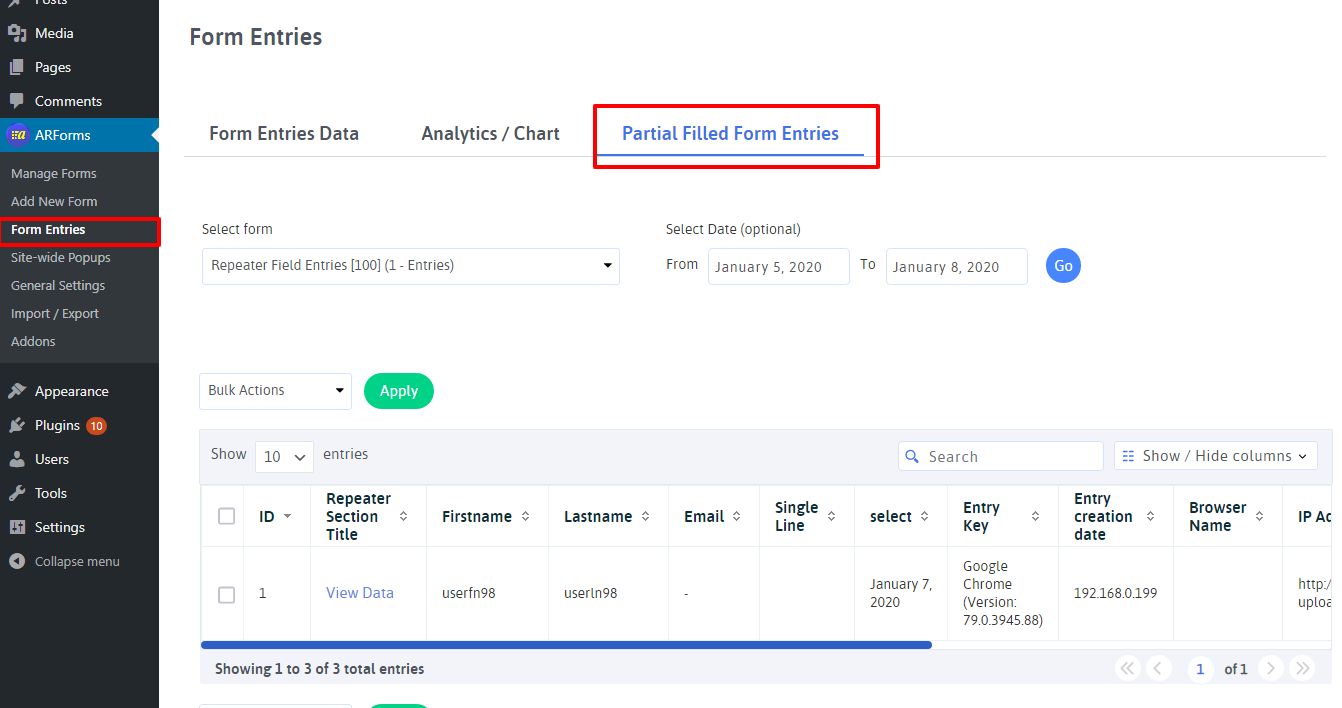The image size is (1342, 708).
Task: Click the blue horizontal table scrollbar
Action: [x=566, y=645]
